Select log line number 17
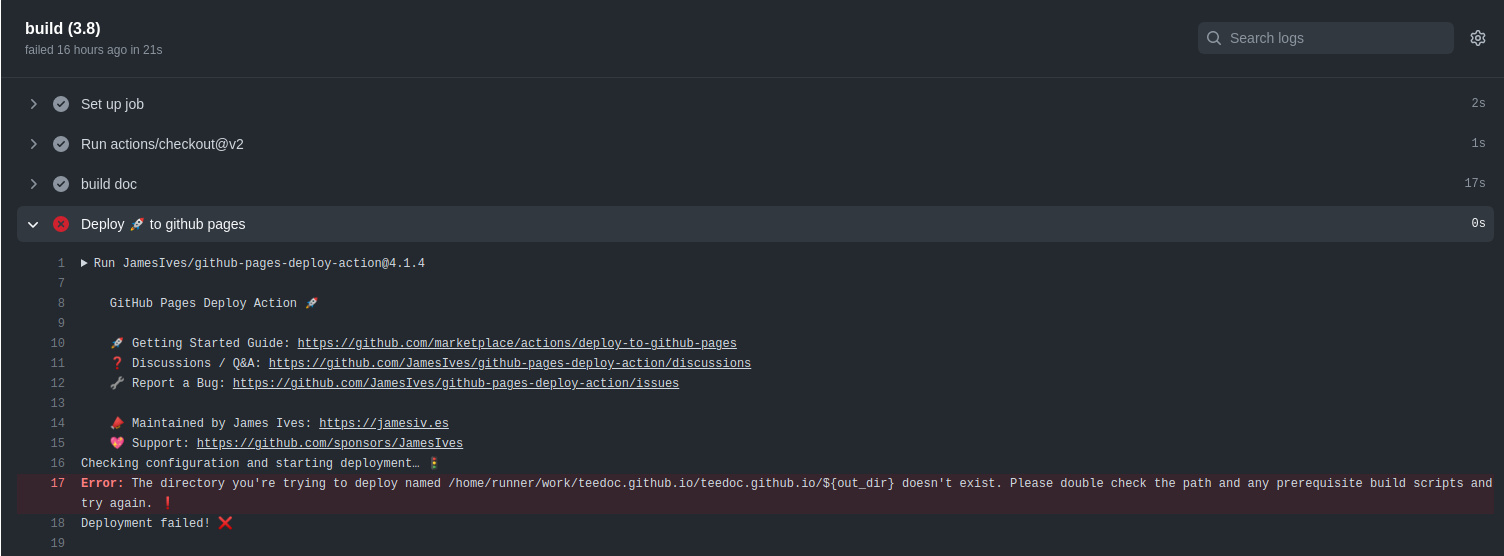 point(58,483)
